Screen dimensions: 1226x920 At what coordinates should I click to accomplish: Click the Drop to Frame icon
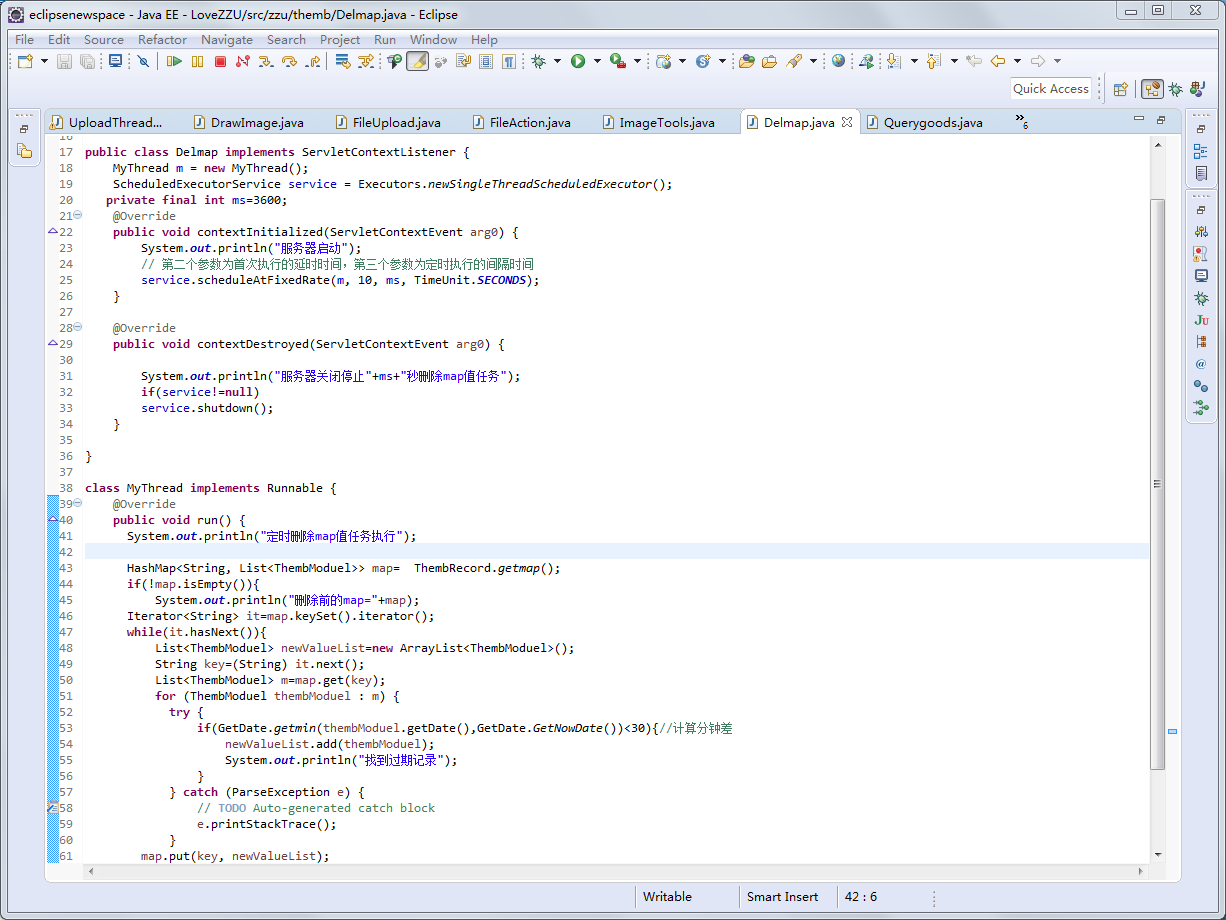(x=343, y=62)
